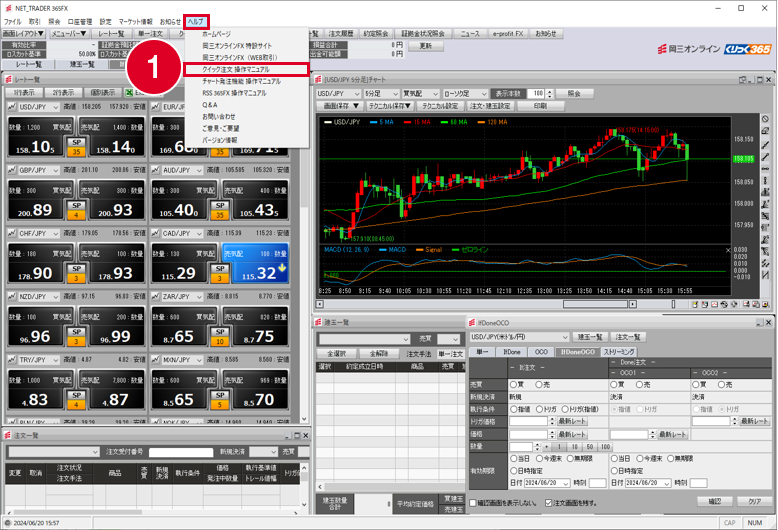Click the テクニカル設定 button
This screenshot has width=778, height=530.
click(x=441, y=106)
